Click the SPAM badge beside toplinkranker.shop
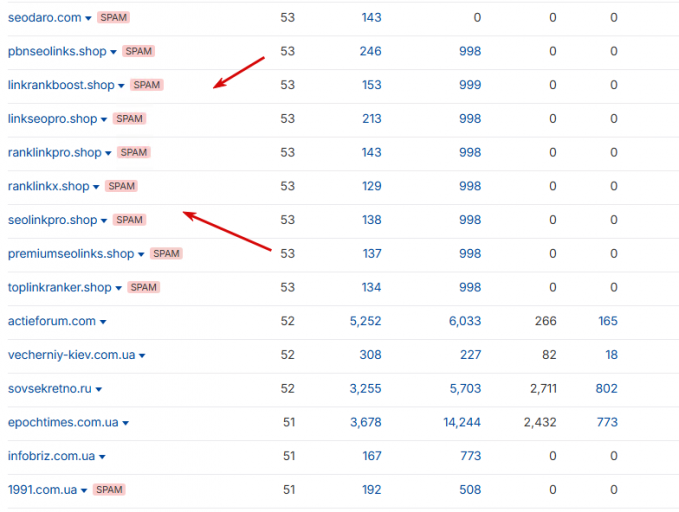This screenshot has height=512, width=679. tap(144, 287)
